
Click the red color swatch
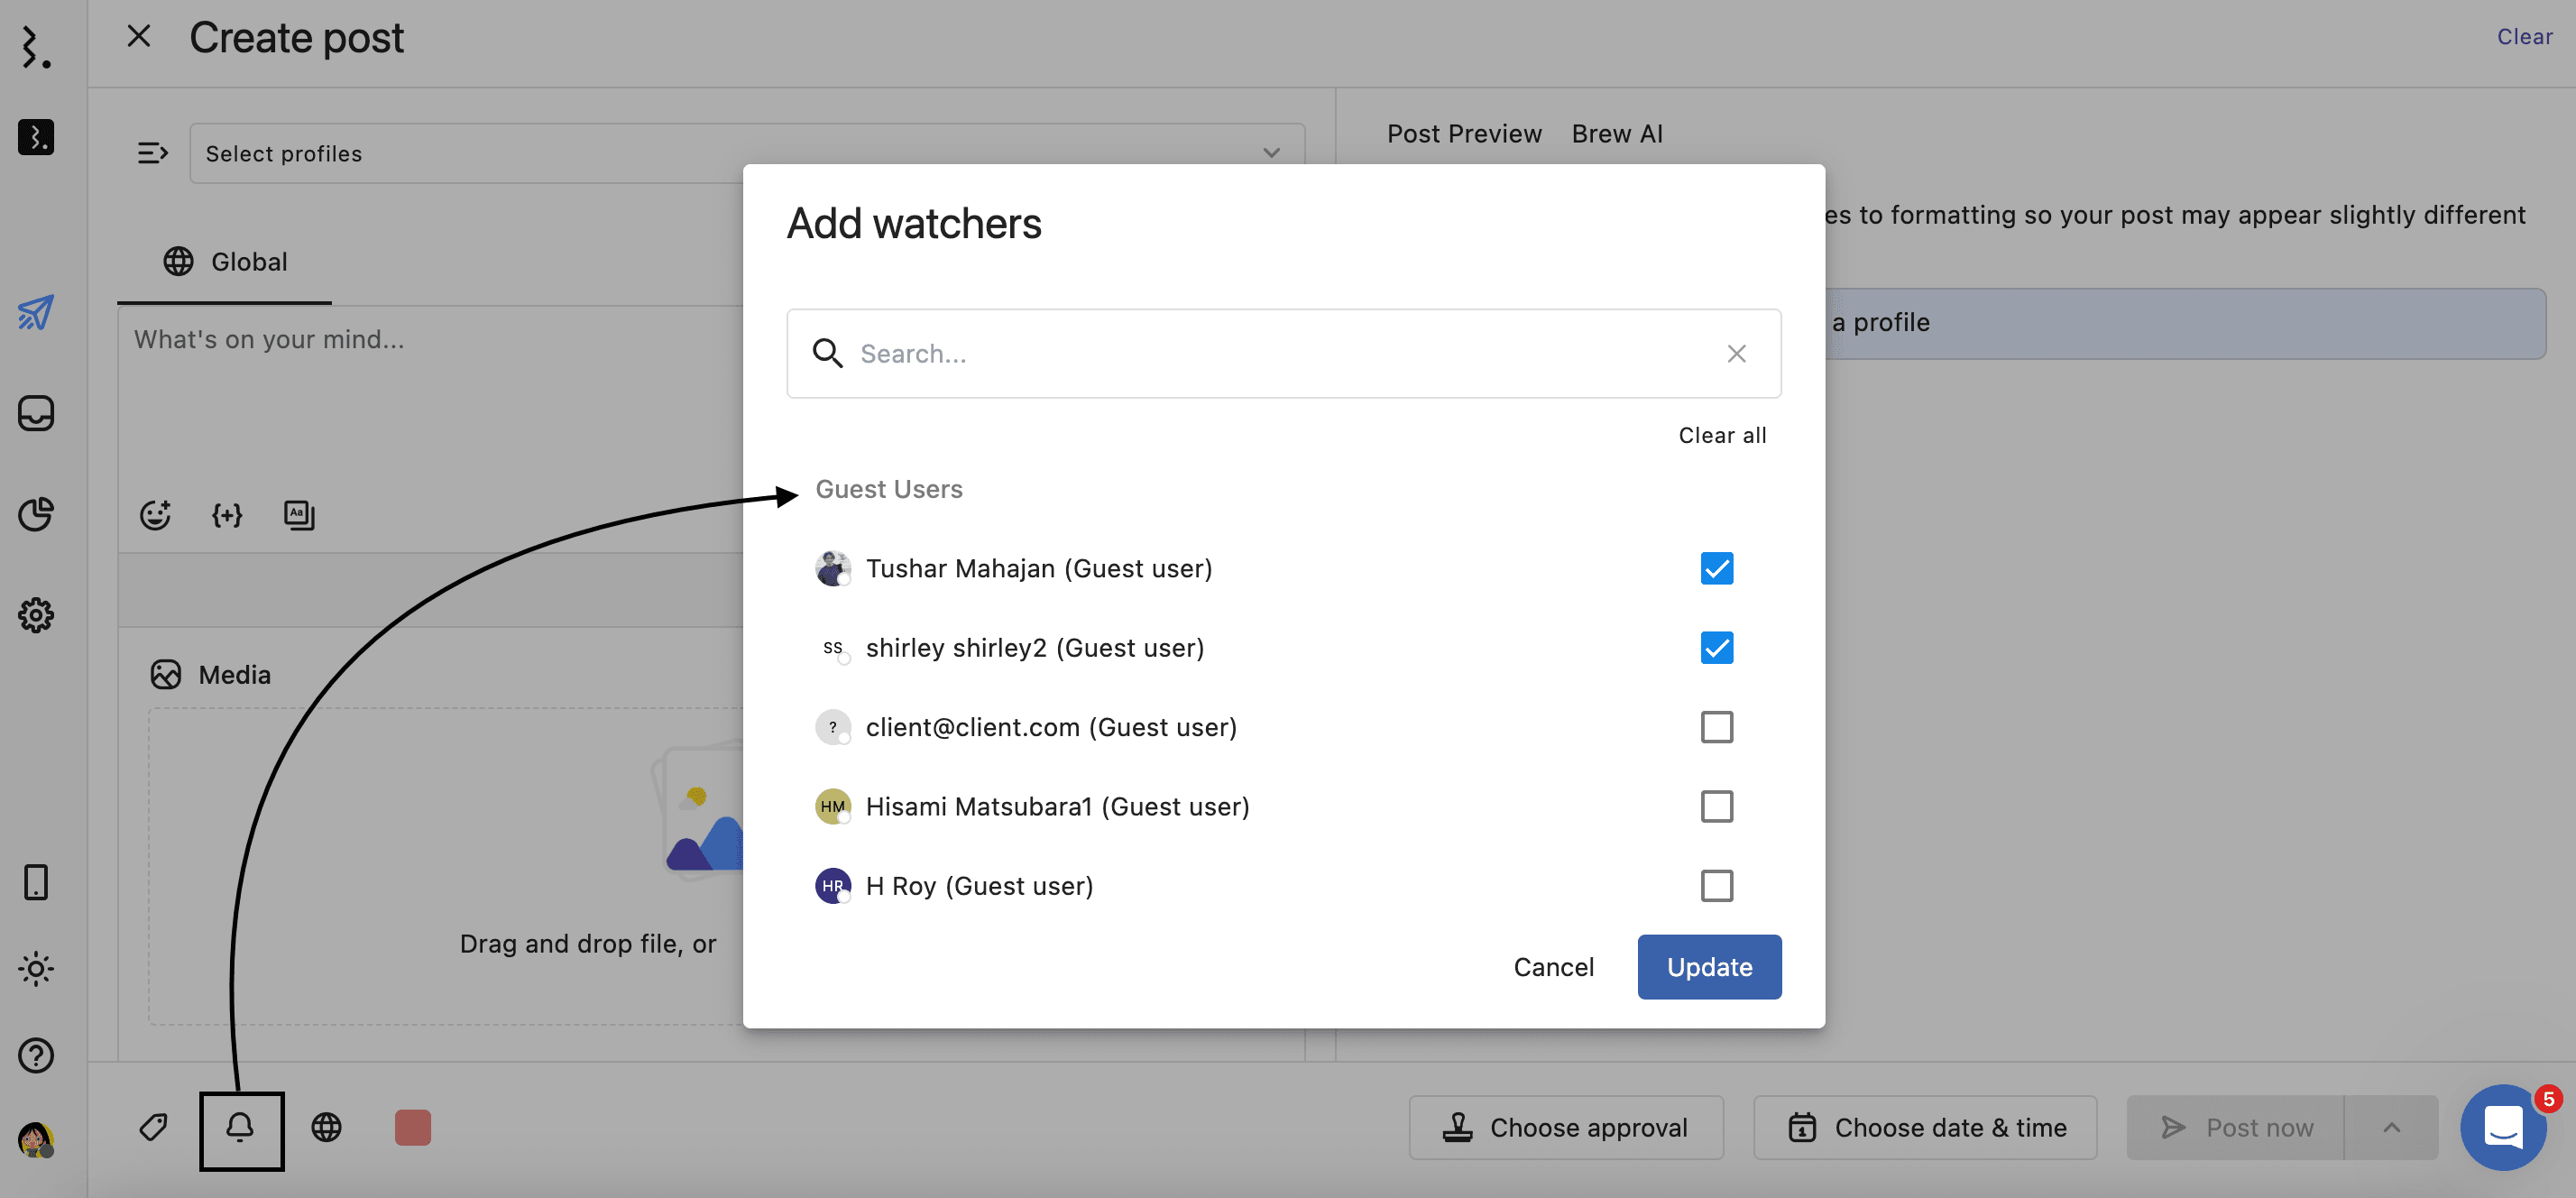pyautogui.click(x=412, y=1128)
